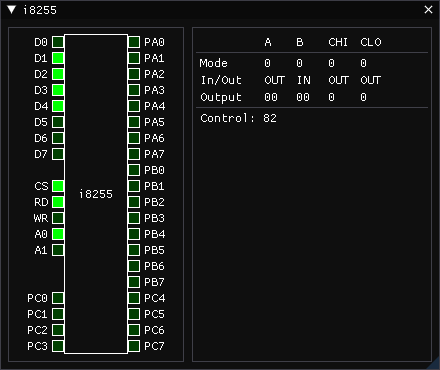The image size is (440, 370).
Task: Click the PA3 pin indicator
Action: (134, 90)
